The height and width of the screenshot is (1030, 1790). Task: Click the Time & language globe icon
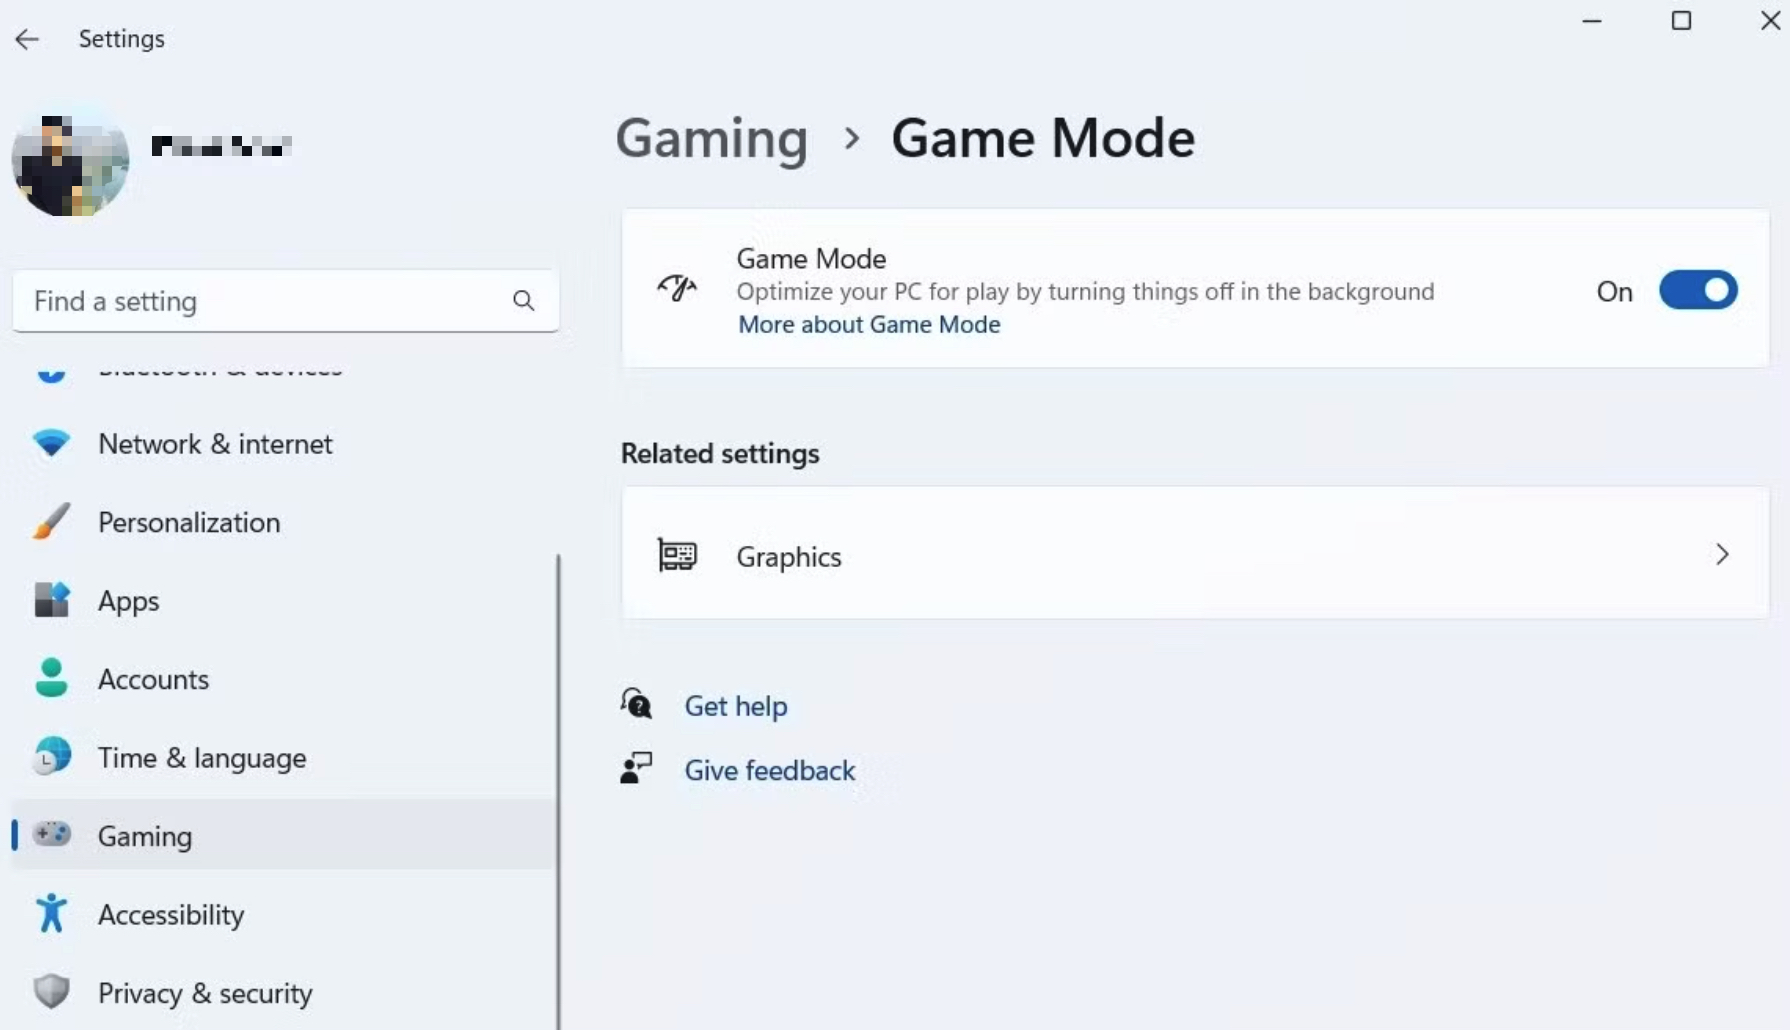(x=51, y=757)
